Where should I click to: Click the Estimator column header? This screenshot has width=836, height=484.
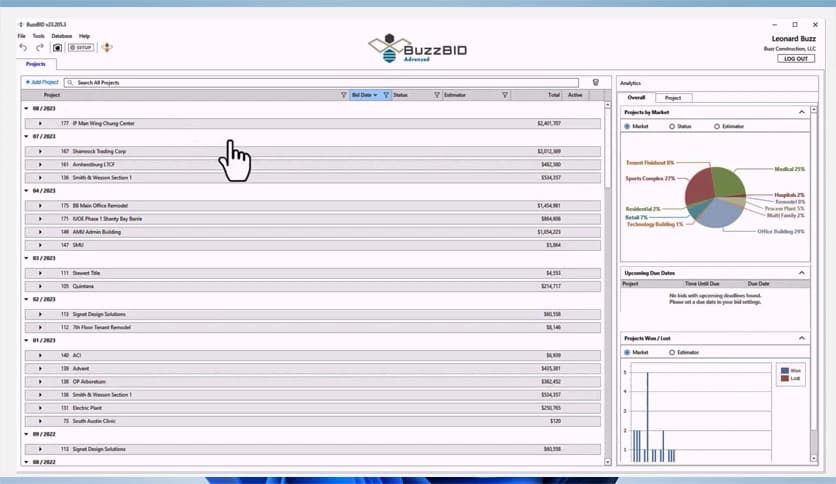455,95
